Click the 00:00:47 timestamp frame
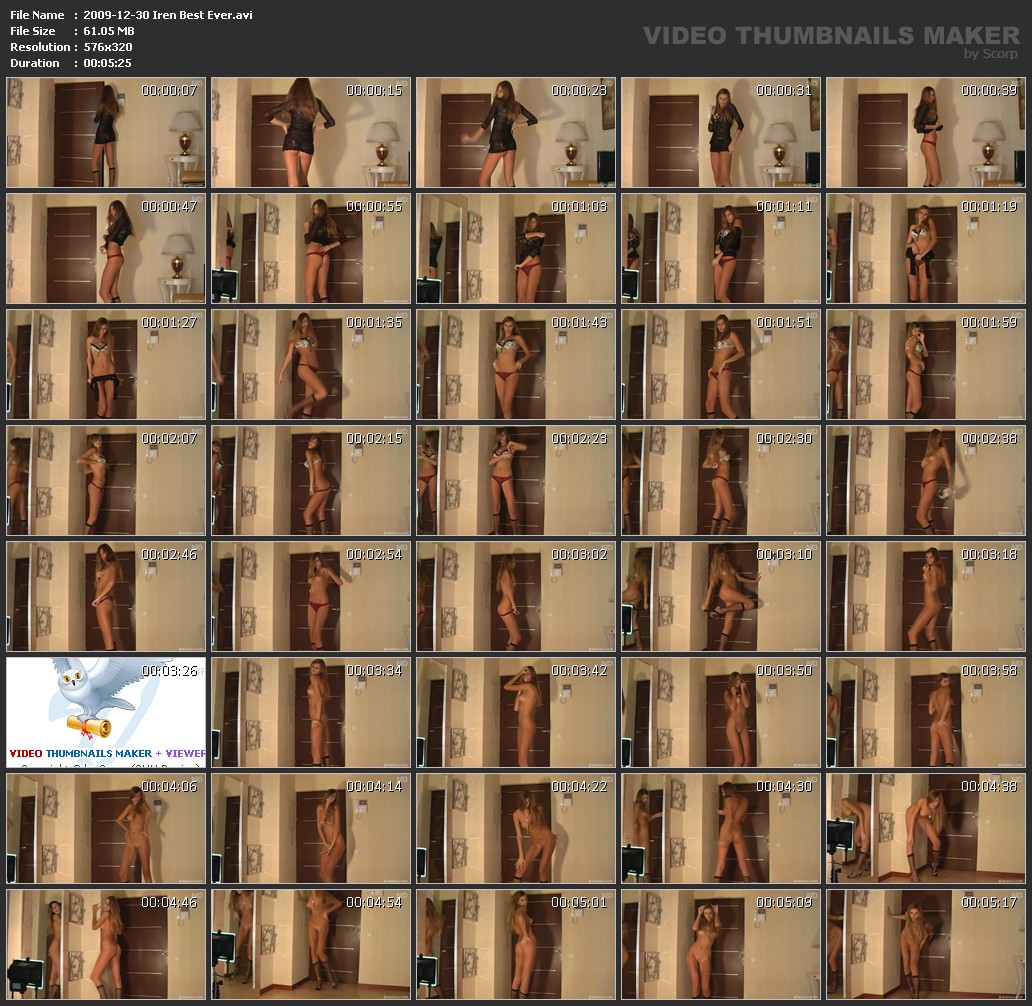The height and width of the screenshot is (1006, 1032). 106,248
